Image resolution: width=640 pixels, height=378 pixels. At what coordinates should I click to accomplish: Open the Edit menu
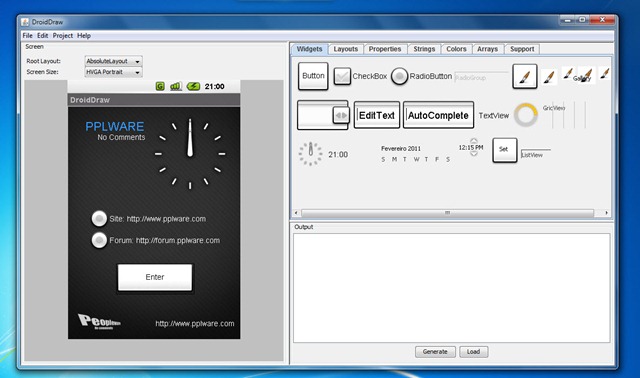(x=42, y=36)
